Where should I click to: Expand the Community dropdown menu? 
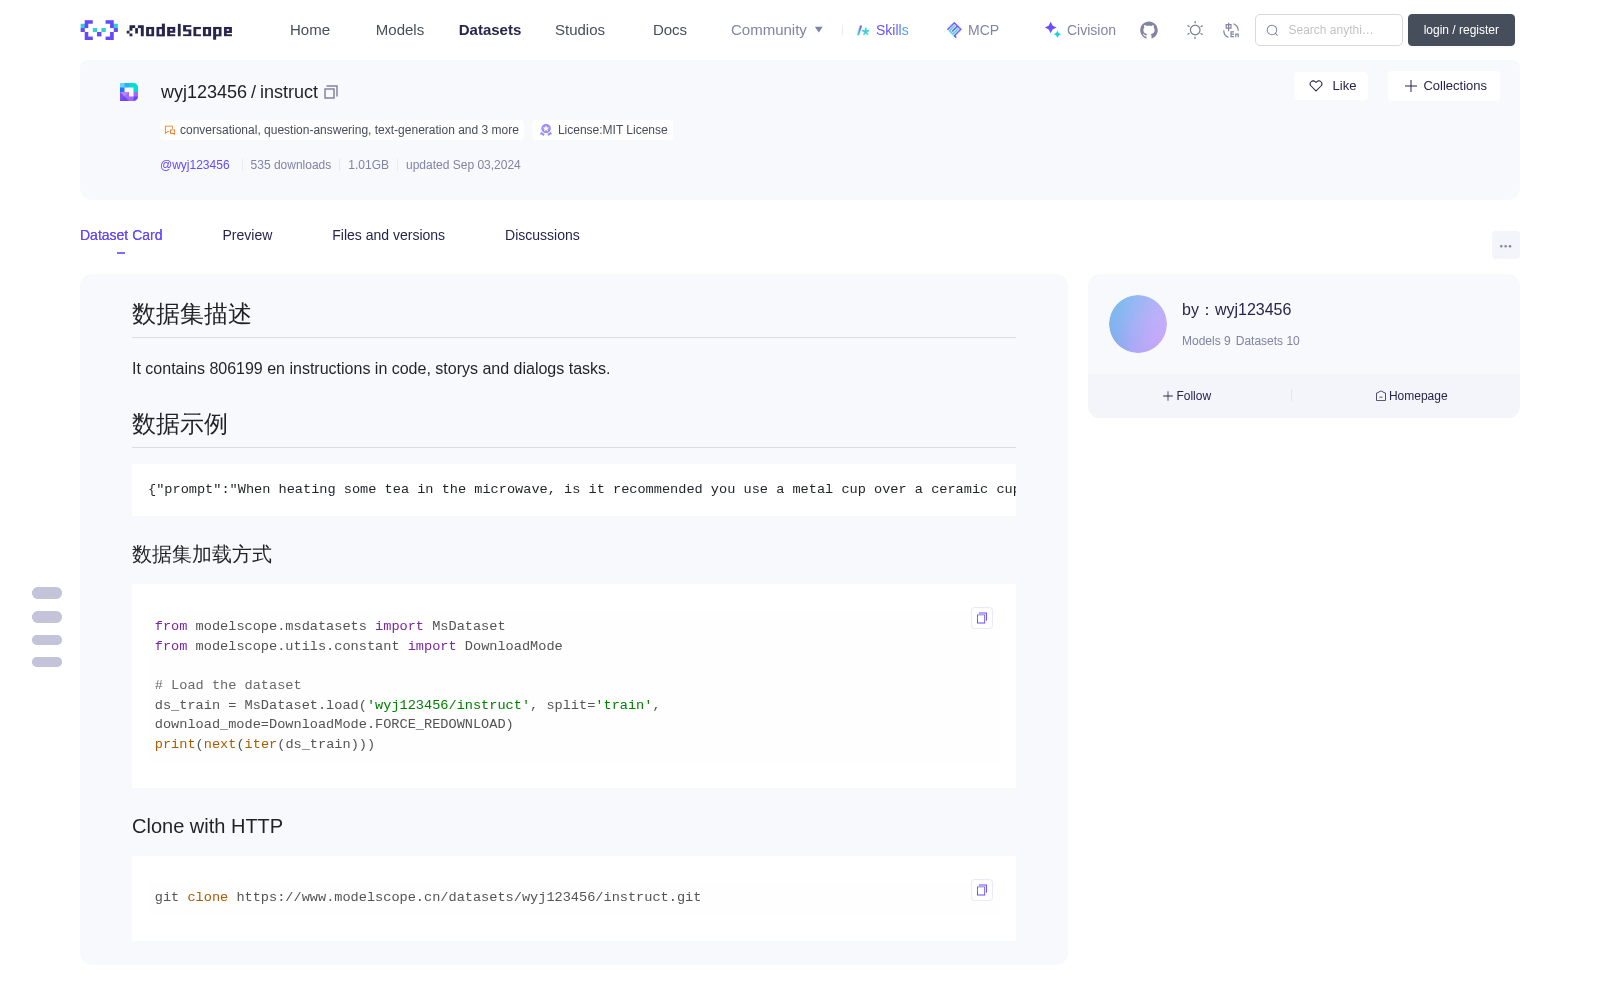coord(777,30)
